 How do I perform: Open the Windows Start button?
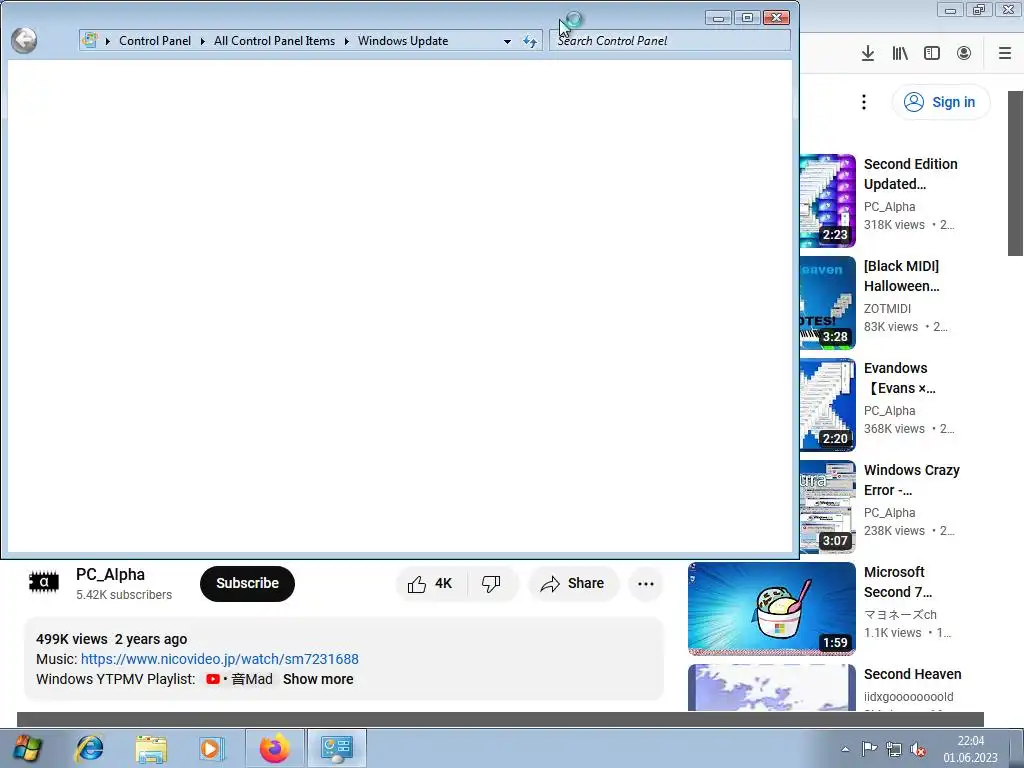click(27, 748)
